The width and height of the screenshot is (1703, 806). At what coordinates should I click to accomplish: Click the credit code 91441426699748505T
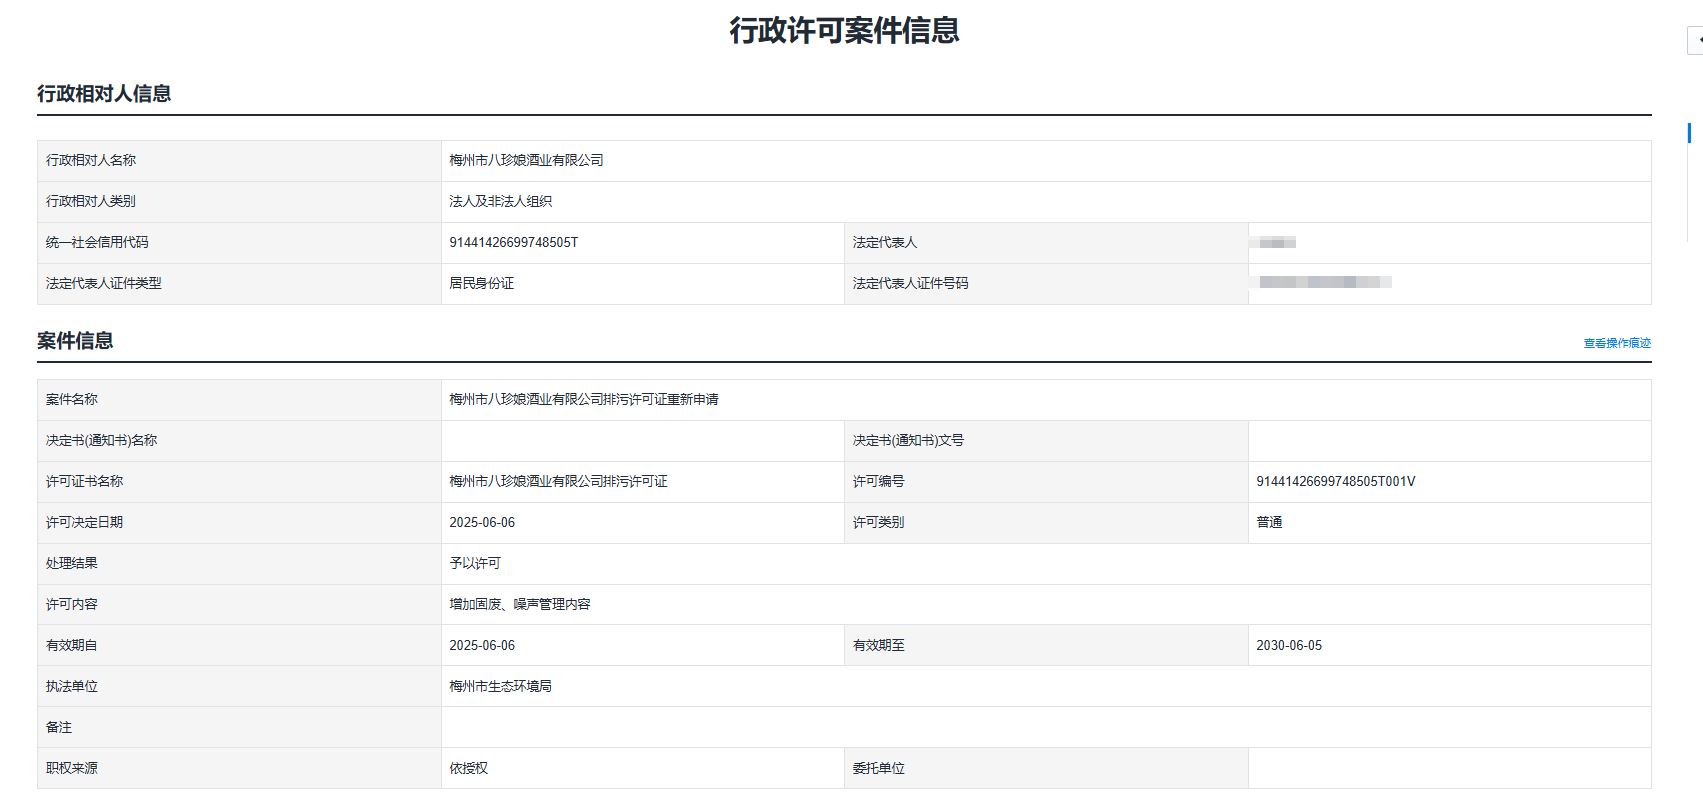513,242
